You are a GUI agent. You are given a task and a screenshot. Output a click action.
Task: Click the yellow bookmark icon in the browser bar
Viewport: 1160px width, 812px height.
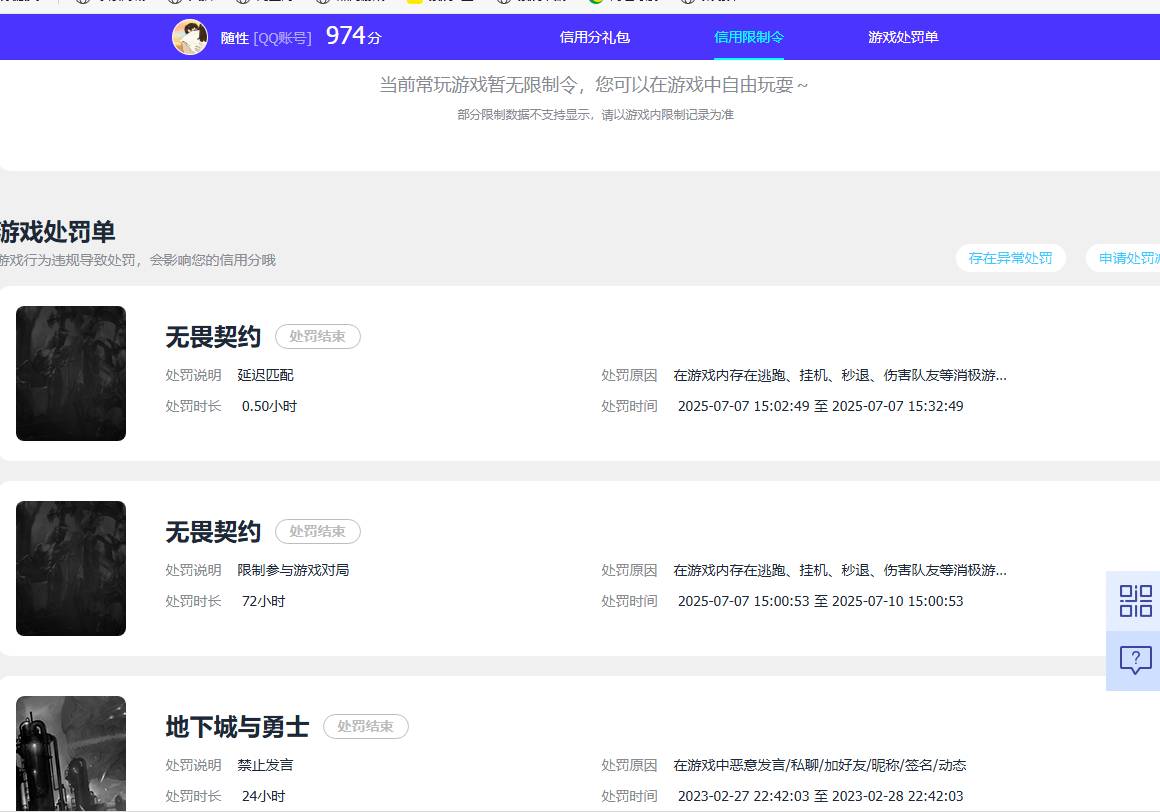(x=413, y=3)
